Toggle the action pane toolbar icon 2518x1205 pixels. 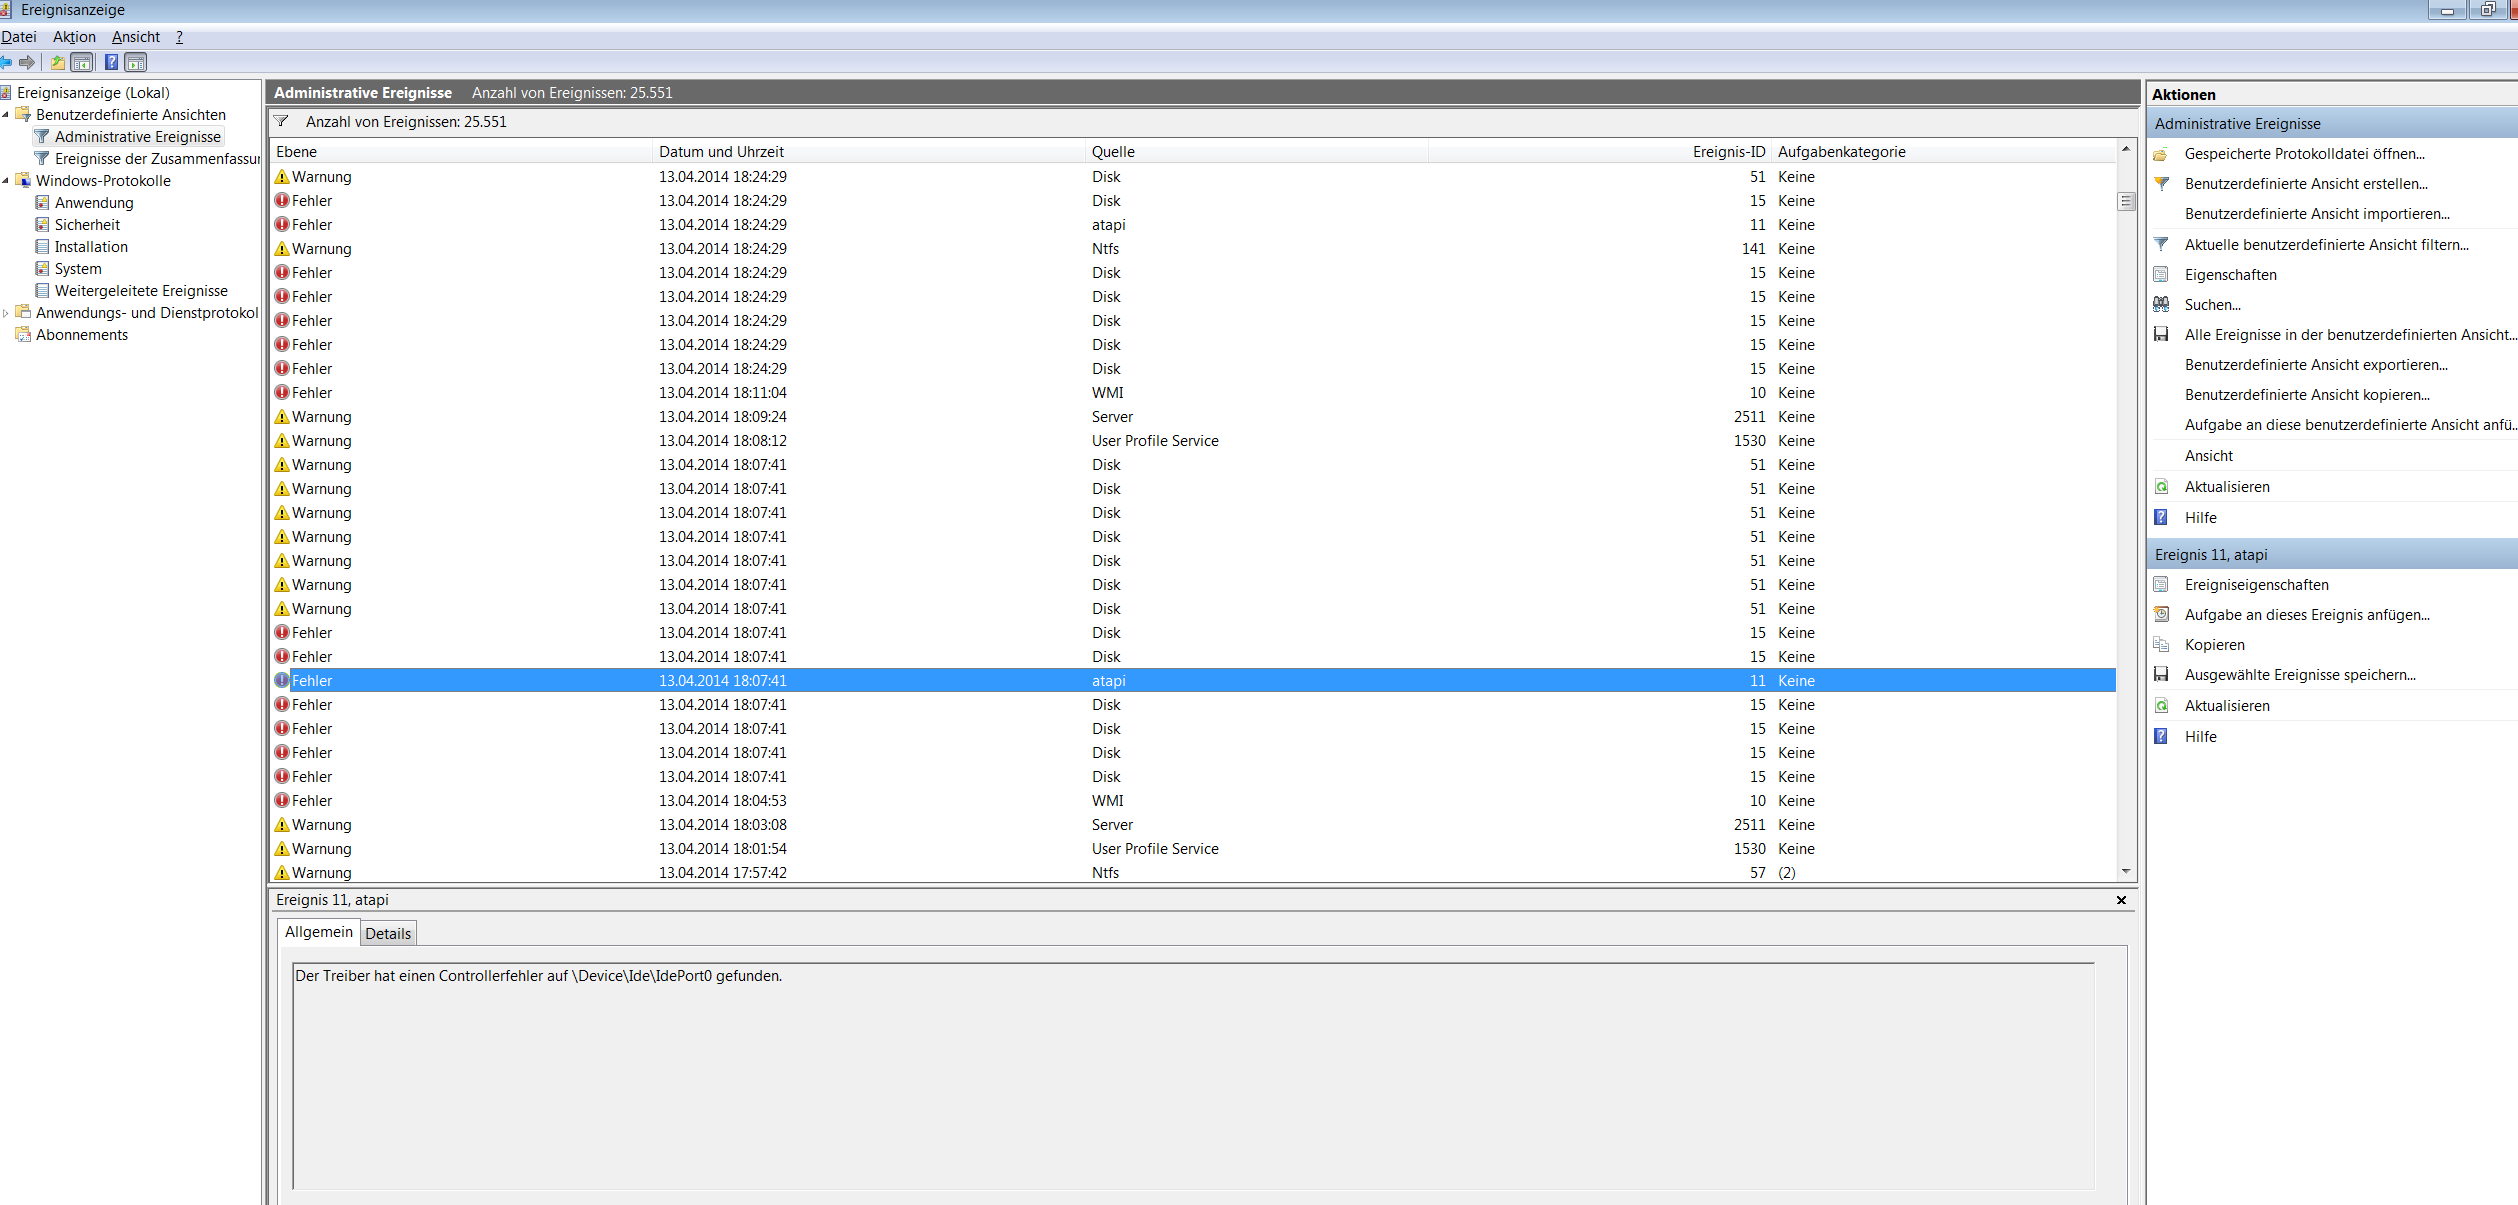(136, 63)
